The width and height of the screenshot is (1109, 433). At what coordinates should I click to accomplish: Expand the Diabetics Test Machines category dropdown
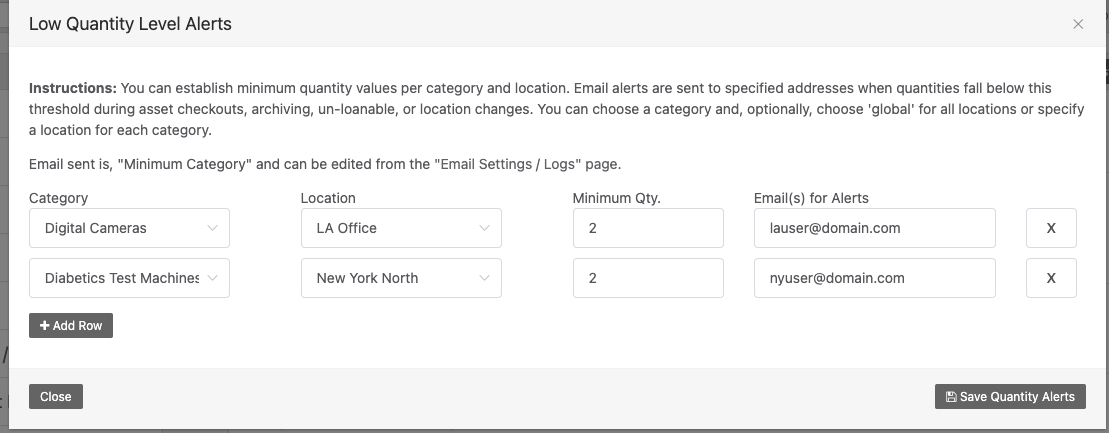[x=129, y=278]
